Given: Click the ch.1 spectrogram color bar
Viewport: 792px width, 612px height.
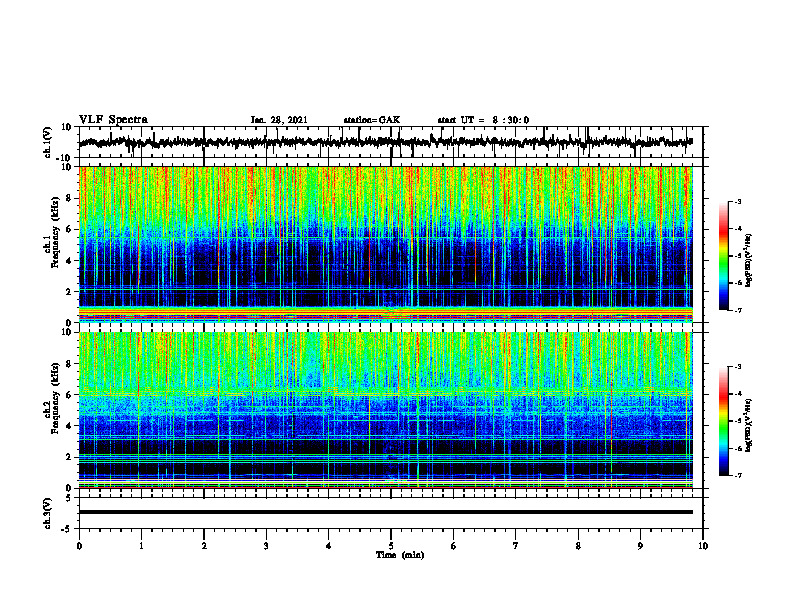Looking at the screenshot, I should pos(723,256).
